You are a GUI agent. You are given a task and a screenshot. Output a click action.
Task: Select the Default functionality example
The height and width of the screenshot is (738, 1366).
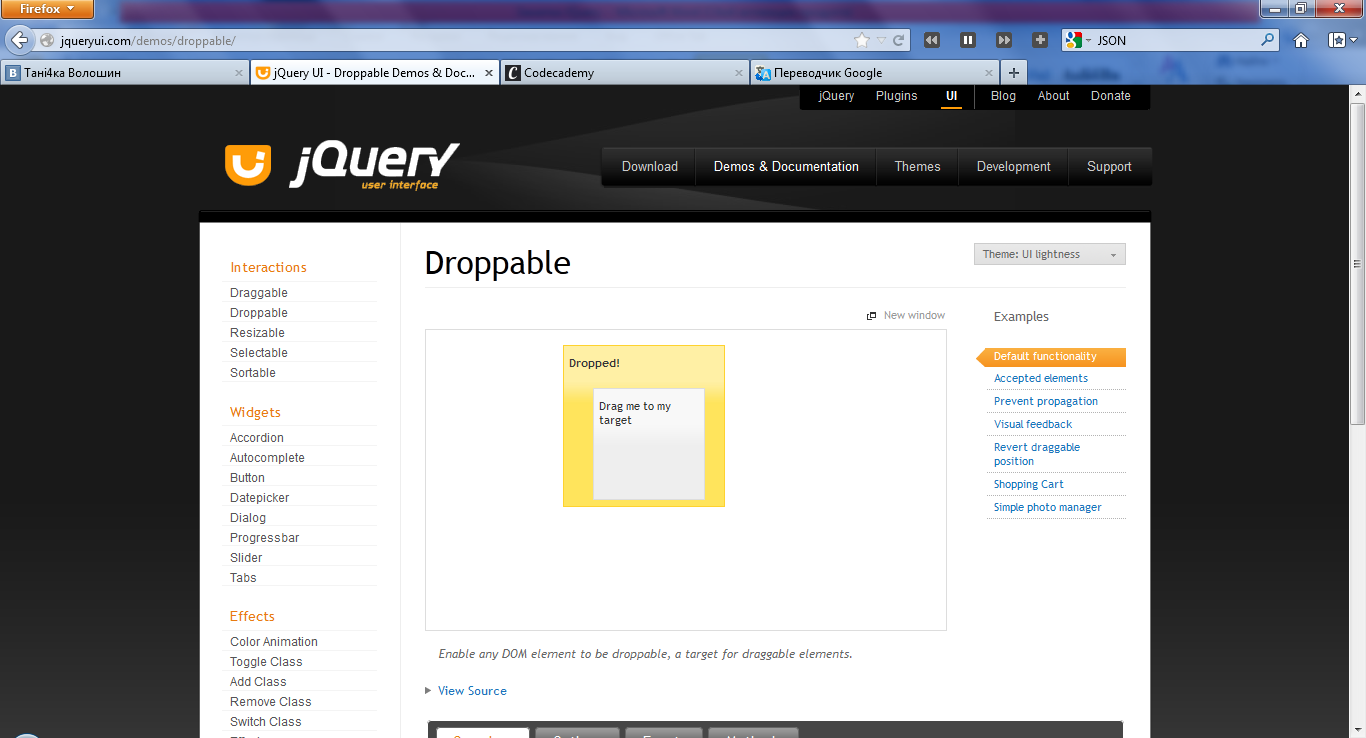tap(1051, 357)
